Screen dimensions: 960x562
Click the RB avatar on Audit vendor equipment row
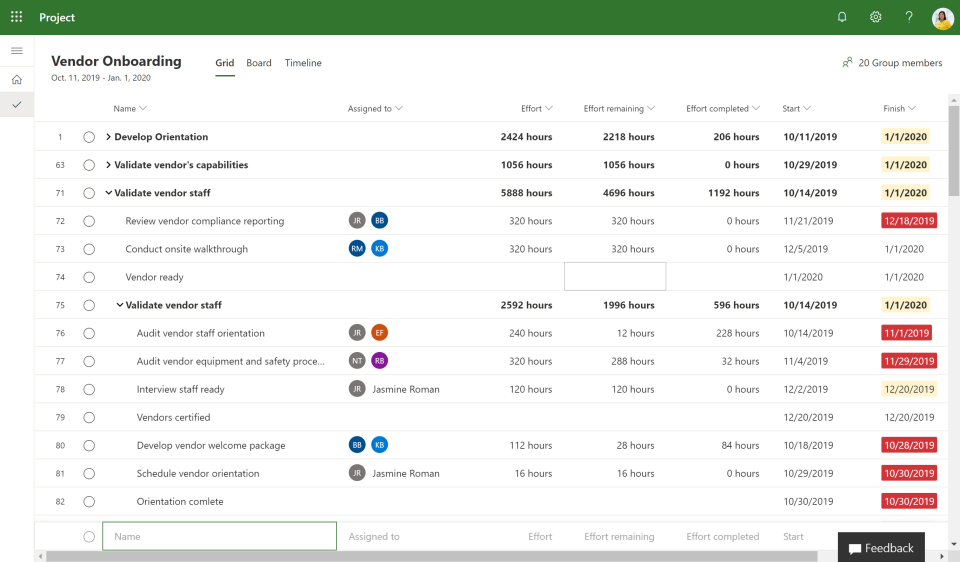pos(380,361)
